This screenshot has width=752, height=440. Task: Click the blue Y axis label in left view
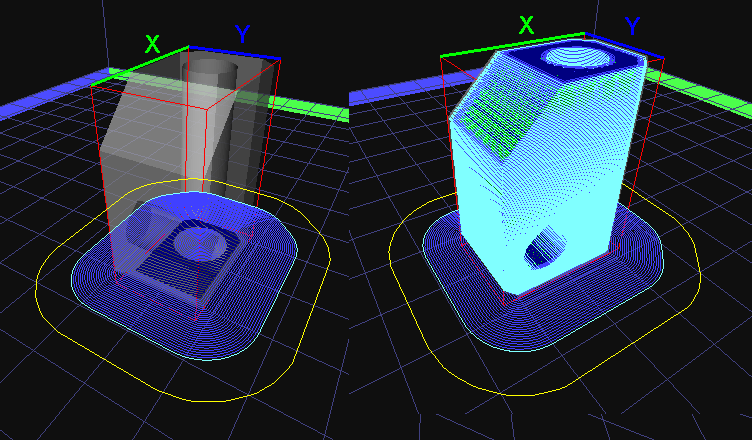click(x=242, y=35)
